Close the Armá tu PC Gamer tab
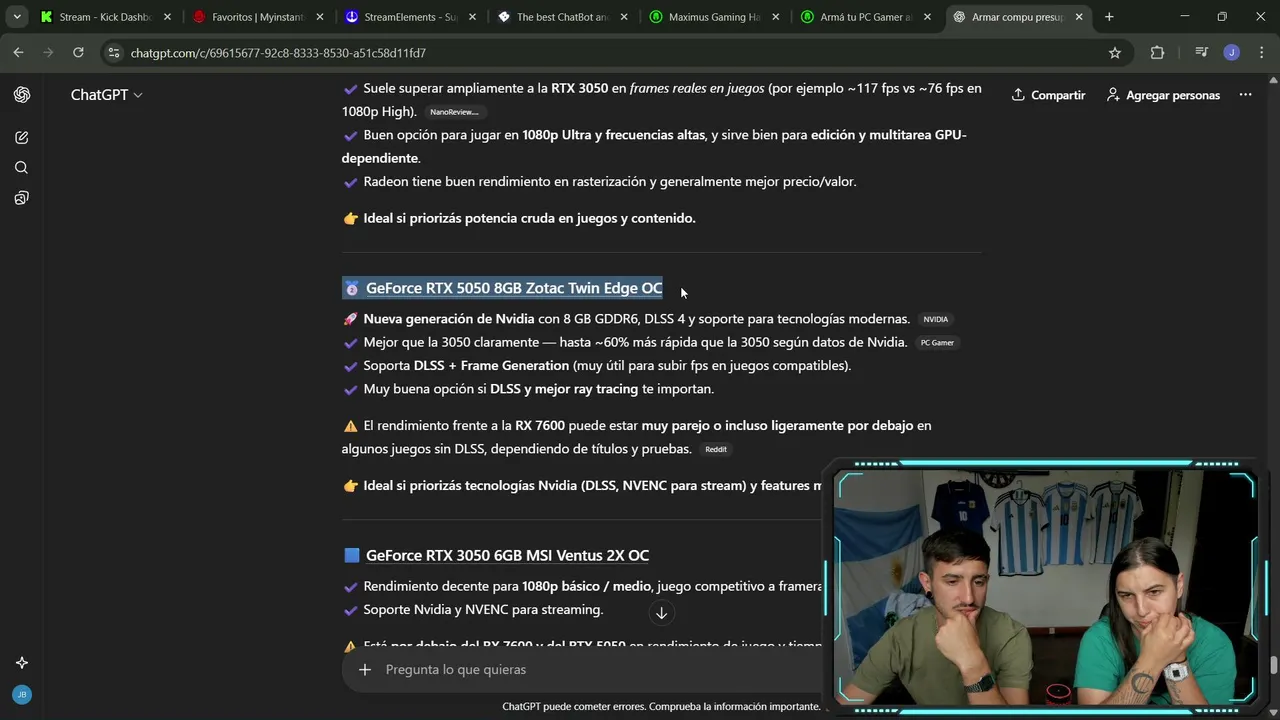Viewport: 1280px width, 720px height. (927, 17)
